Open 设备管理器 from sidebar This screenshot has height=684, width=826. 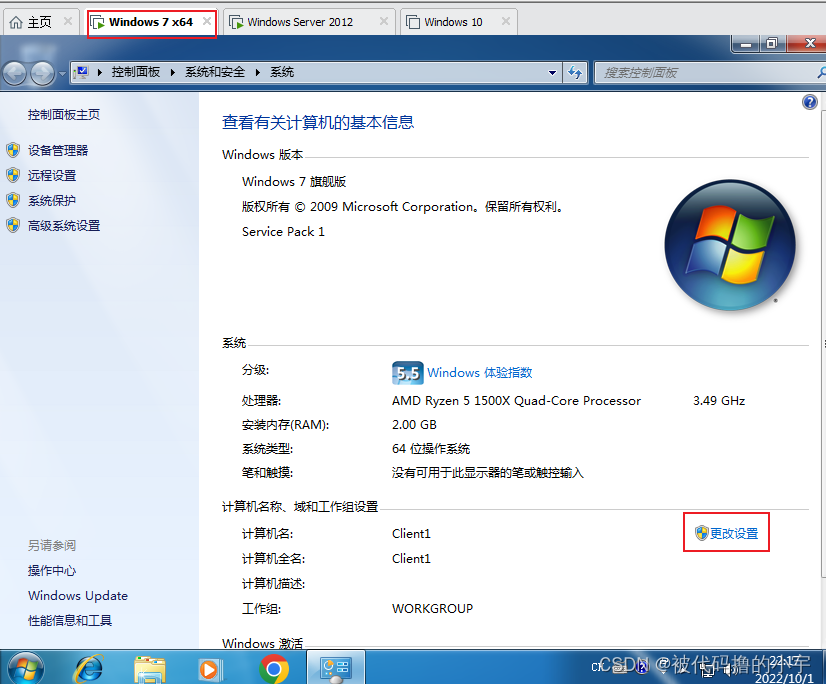58,150
